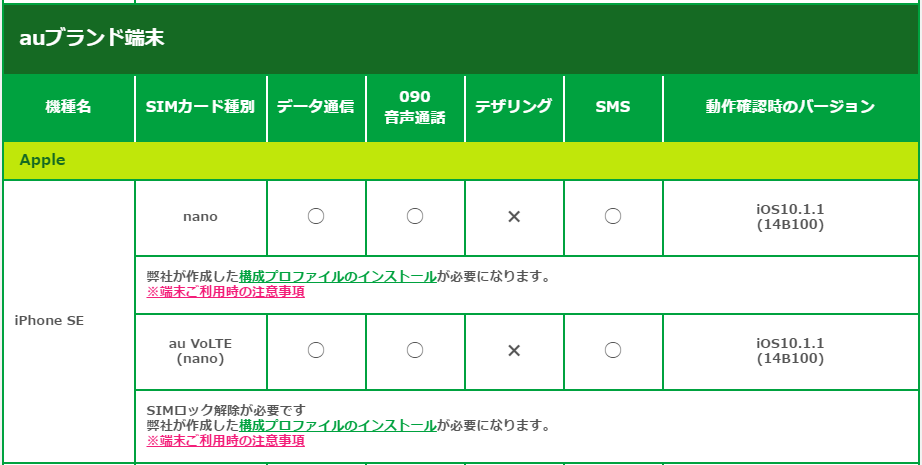Screen dimensions: 922x465
Task: Click the au VoLTE (nano) SIM type cell
Action: tap(201, 351)
